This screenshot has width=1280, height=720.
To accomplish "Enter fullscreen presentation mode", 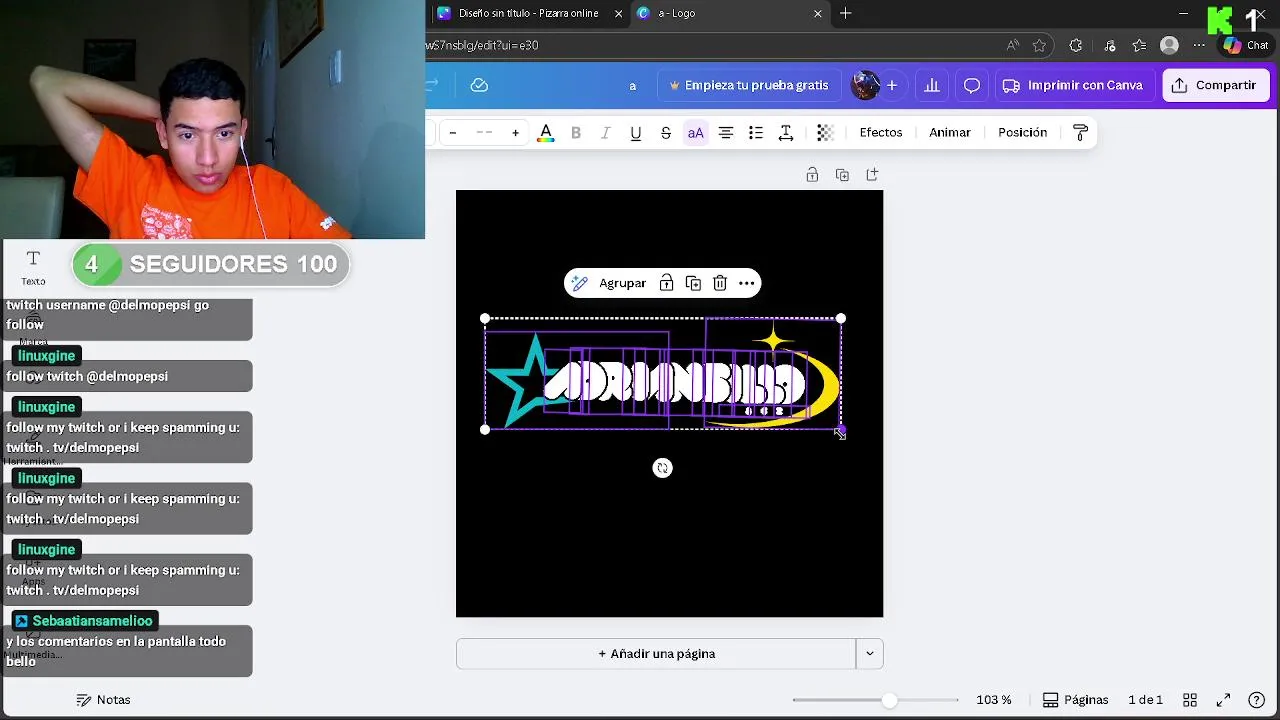I will [x=1223, y=700].
